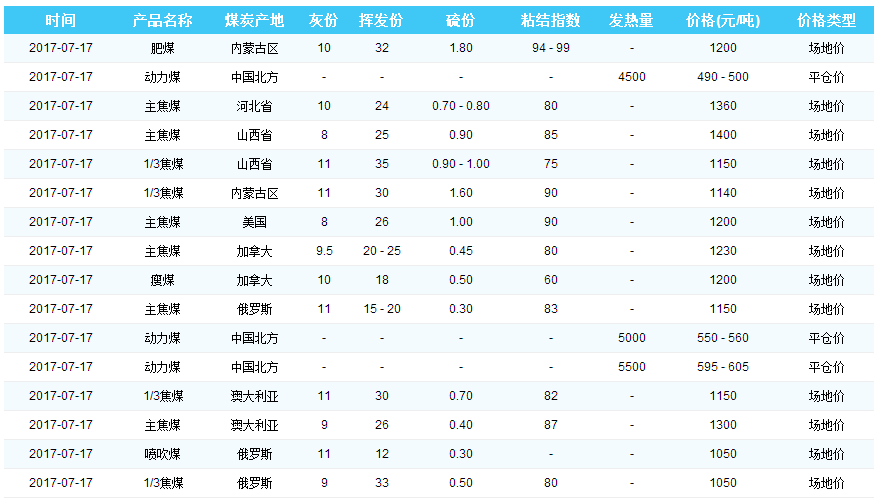
Task: Click the 肥煤 product name cell
Action: click(x=162, y=48)
